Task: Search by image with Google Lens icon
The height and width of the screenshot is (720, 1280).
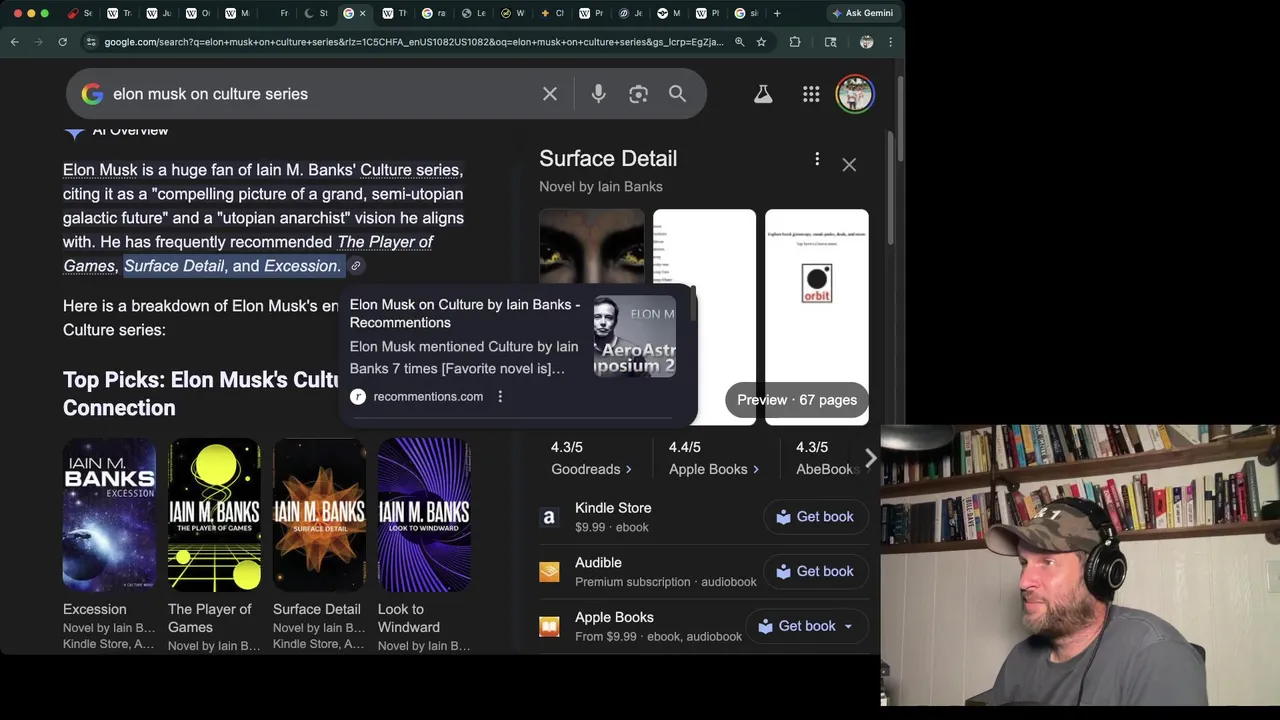Action: click(x=638, y=94)
